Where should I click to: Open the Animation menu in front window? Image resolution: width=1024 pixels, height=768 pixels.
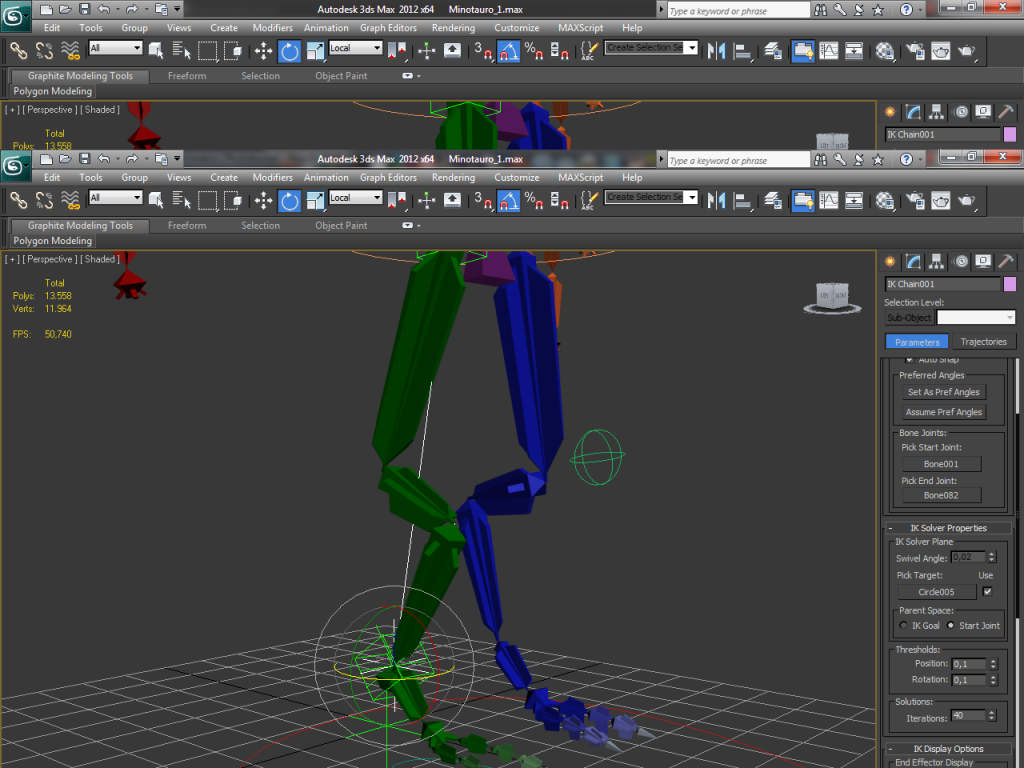[326, 178]
